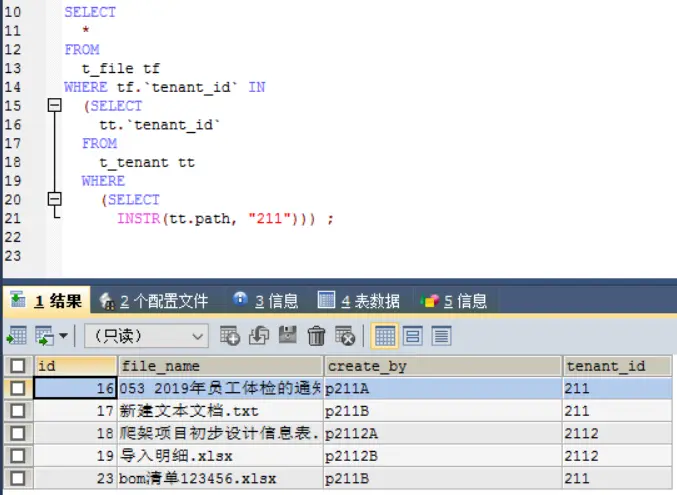This screenshot has height=495, width=677.
Task: Select the create_by cell p211A
Action: [443, 388]
